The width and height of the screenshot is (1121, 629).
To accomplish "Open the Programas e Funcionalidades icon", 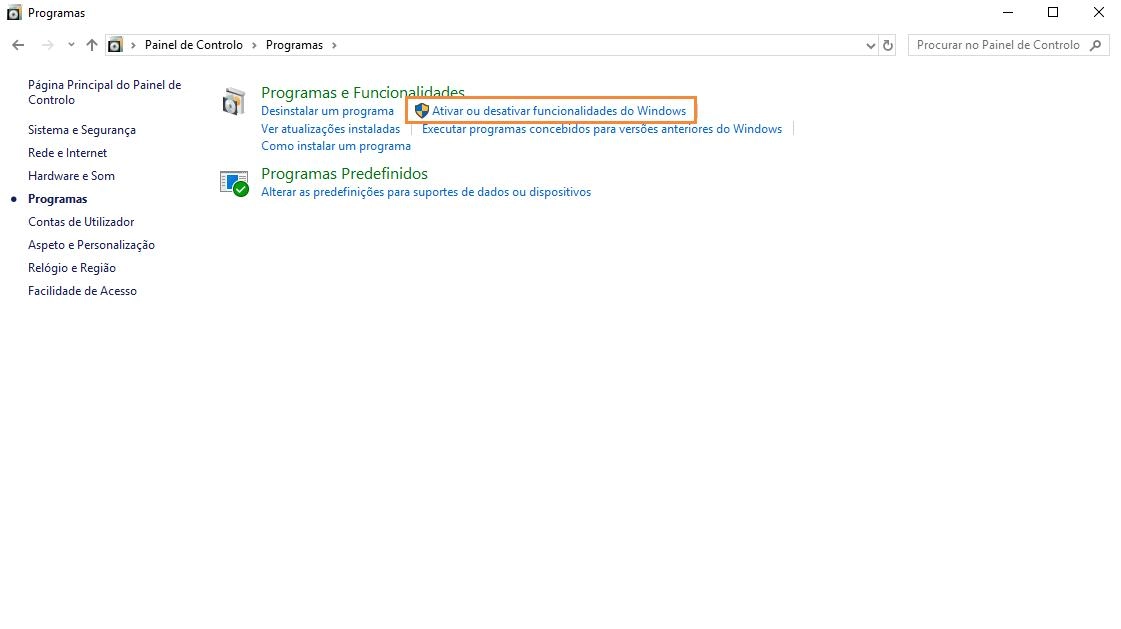I will click(233, 101).
